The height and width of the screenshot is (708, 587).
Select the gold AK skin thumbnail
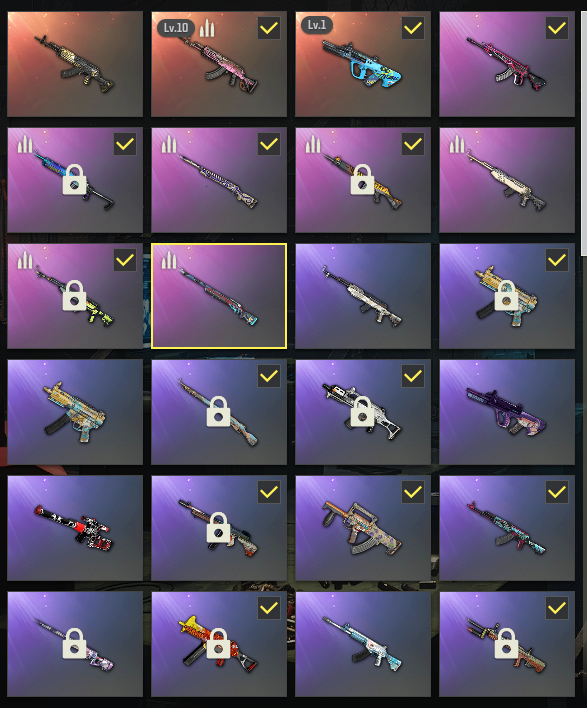[75, 64]
